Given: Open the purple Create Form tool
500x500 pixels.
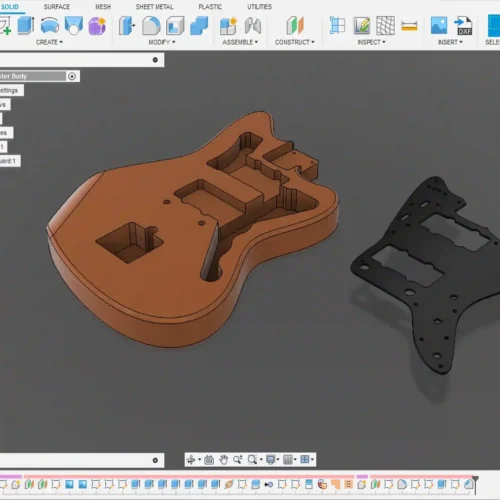Looking at the screenshot, I should 97,25.
